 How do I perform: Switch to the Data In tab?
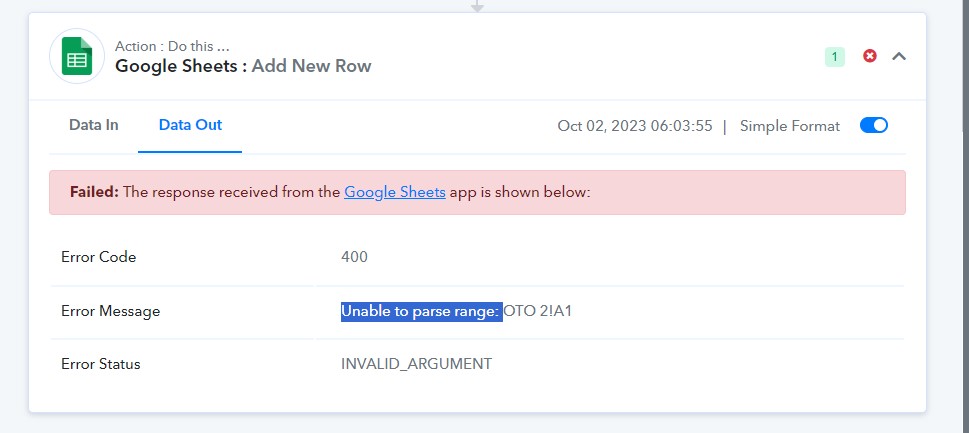coord(93,125)
